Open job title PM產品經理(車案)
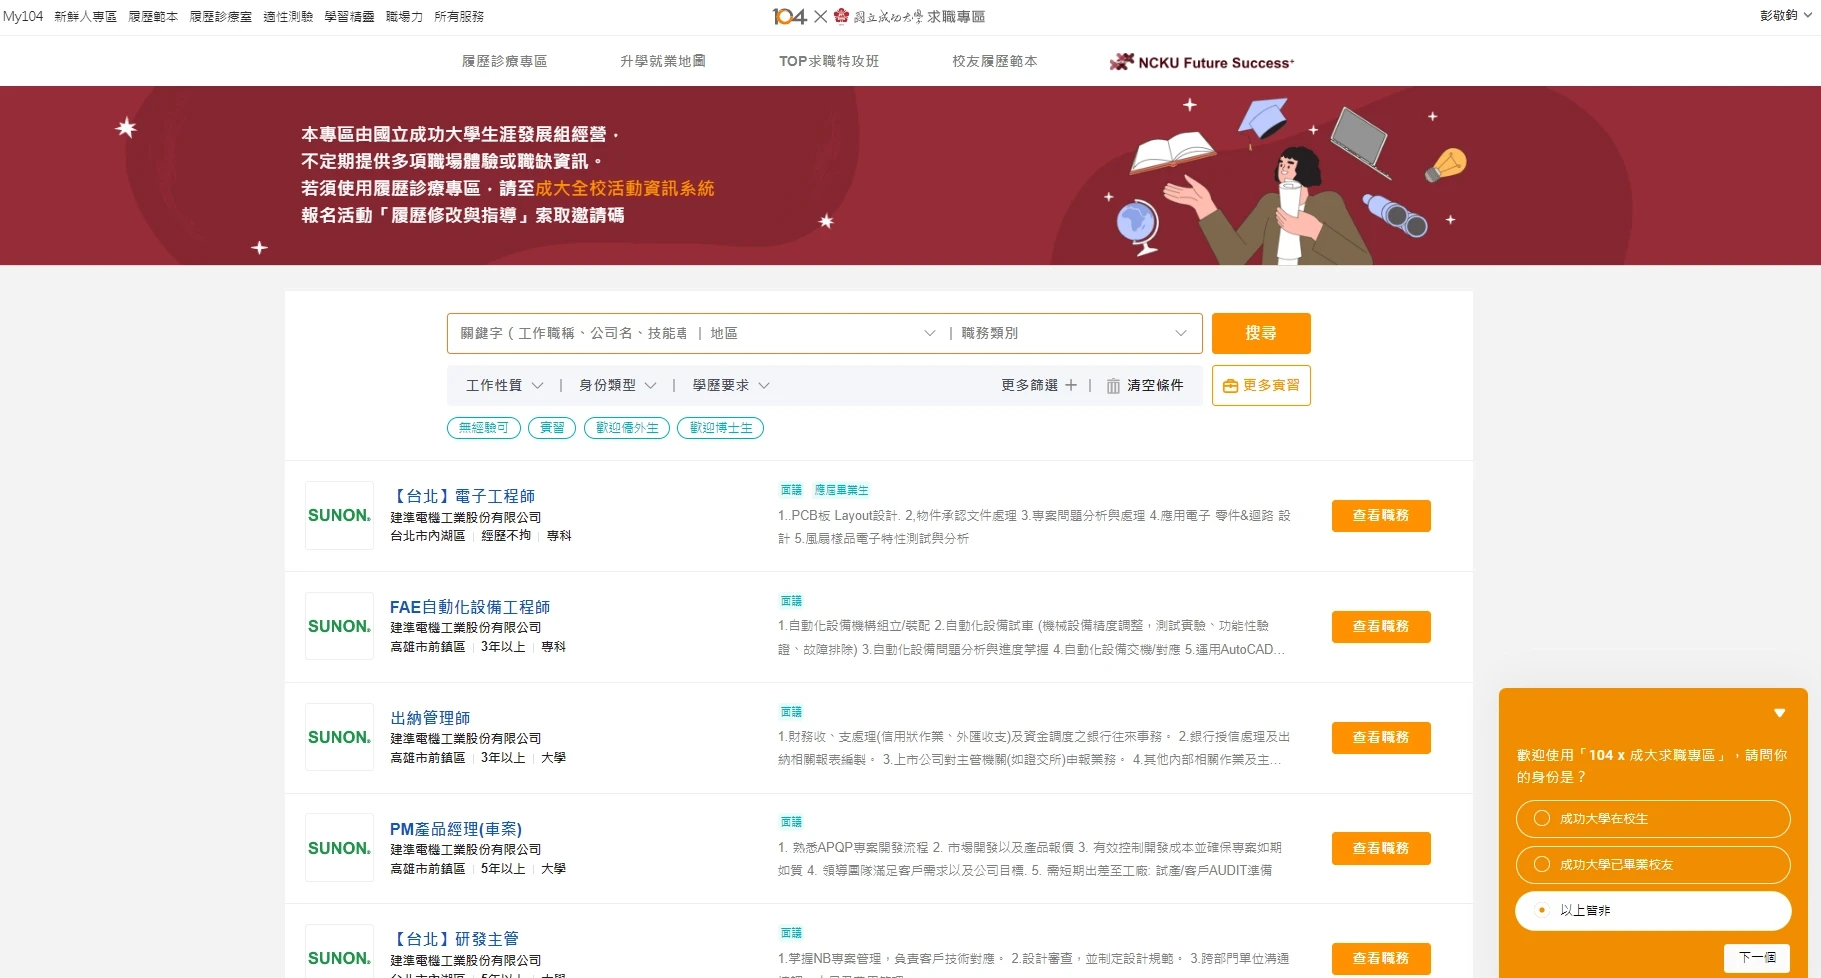The height and width of the screenshot is (978, 1821). tap(456, 829)
